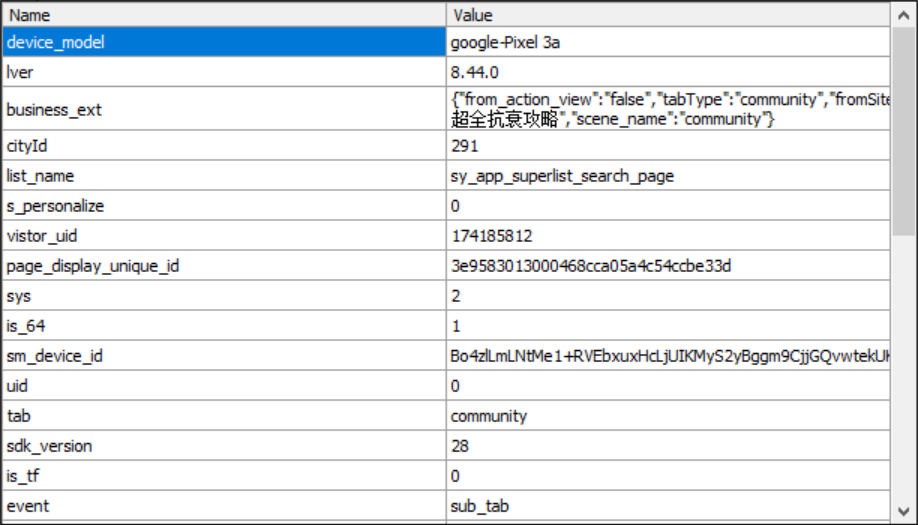This screenshot has height=525, width=918.
Task: Select the sm_device_id name cell
Action: [x=224, y=356]
